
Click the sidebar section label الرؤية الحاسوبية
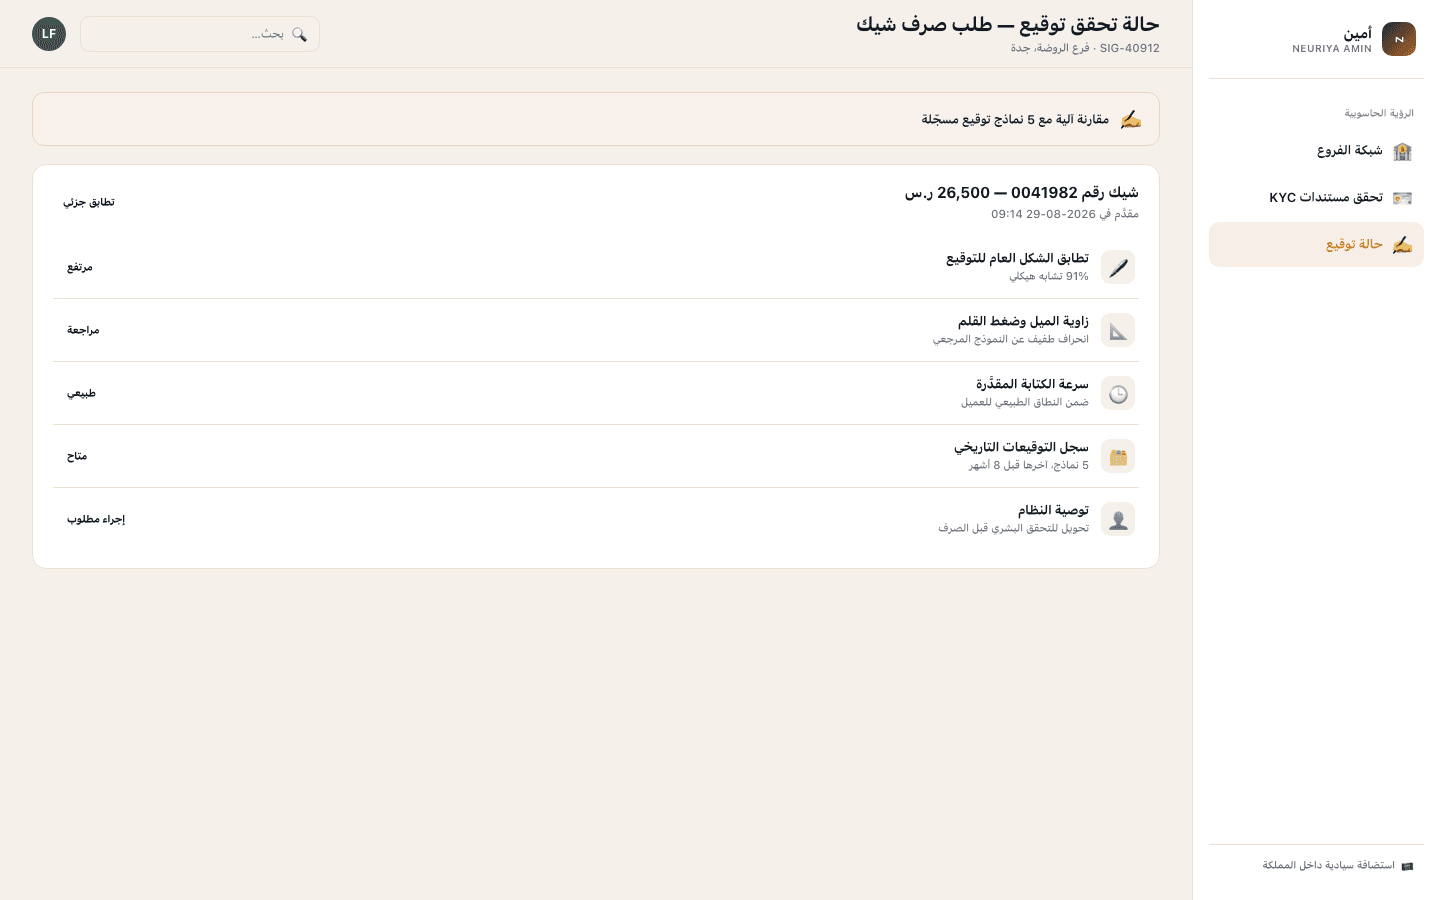1379,113
